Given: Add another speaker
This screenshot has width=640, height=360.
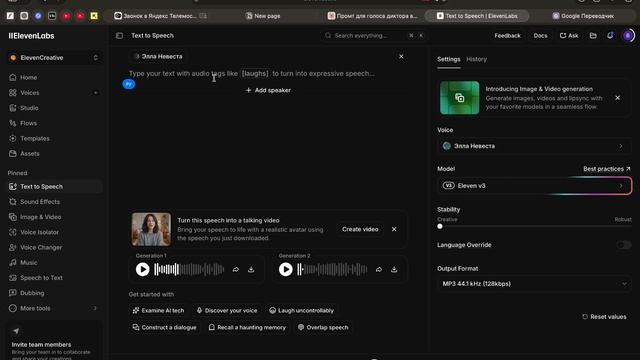Looking at the screenshot, I should tap(268, 90).
